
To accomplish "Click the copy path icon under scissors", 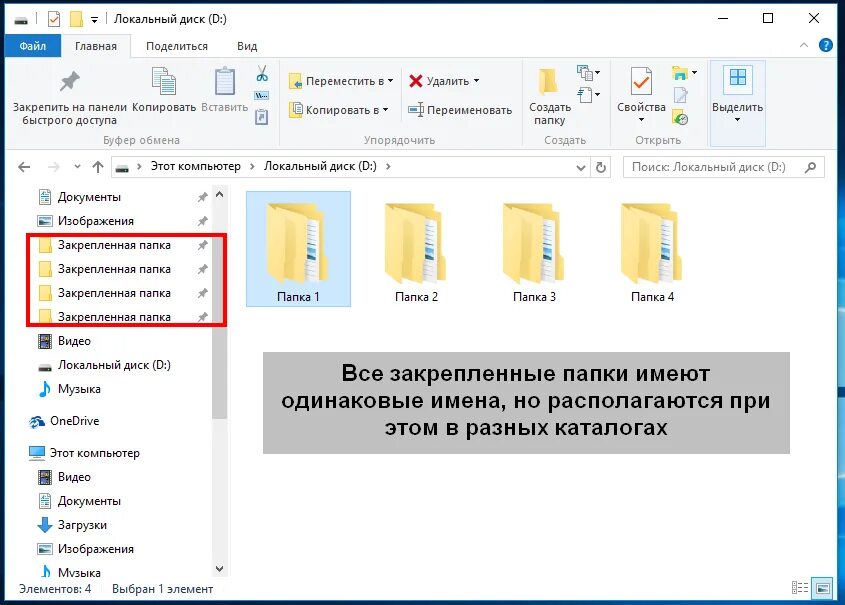I will (262, 95).
